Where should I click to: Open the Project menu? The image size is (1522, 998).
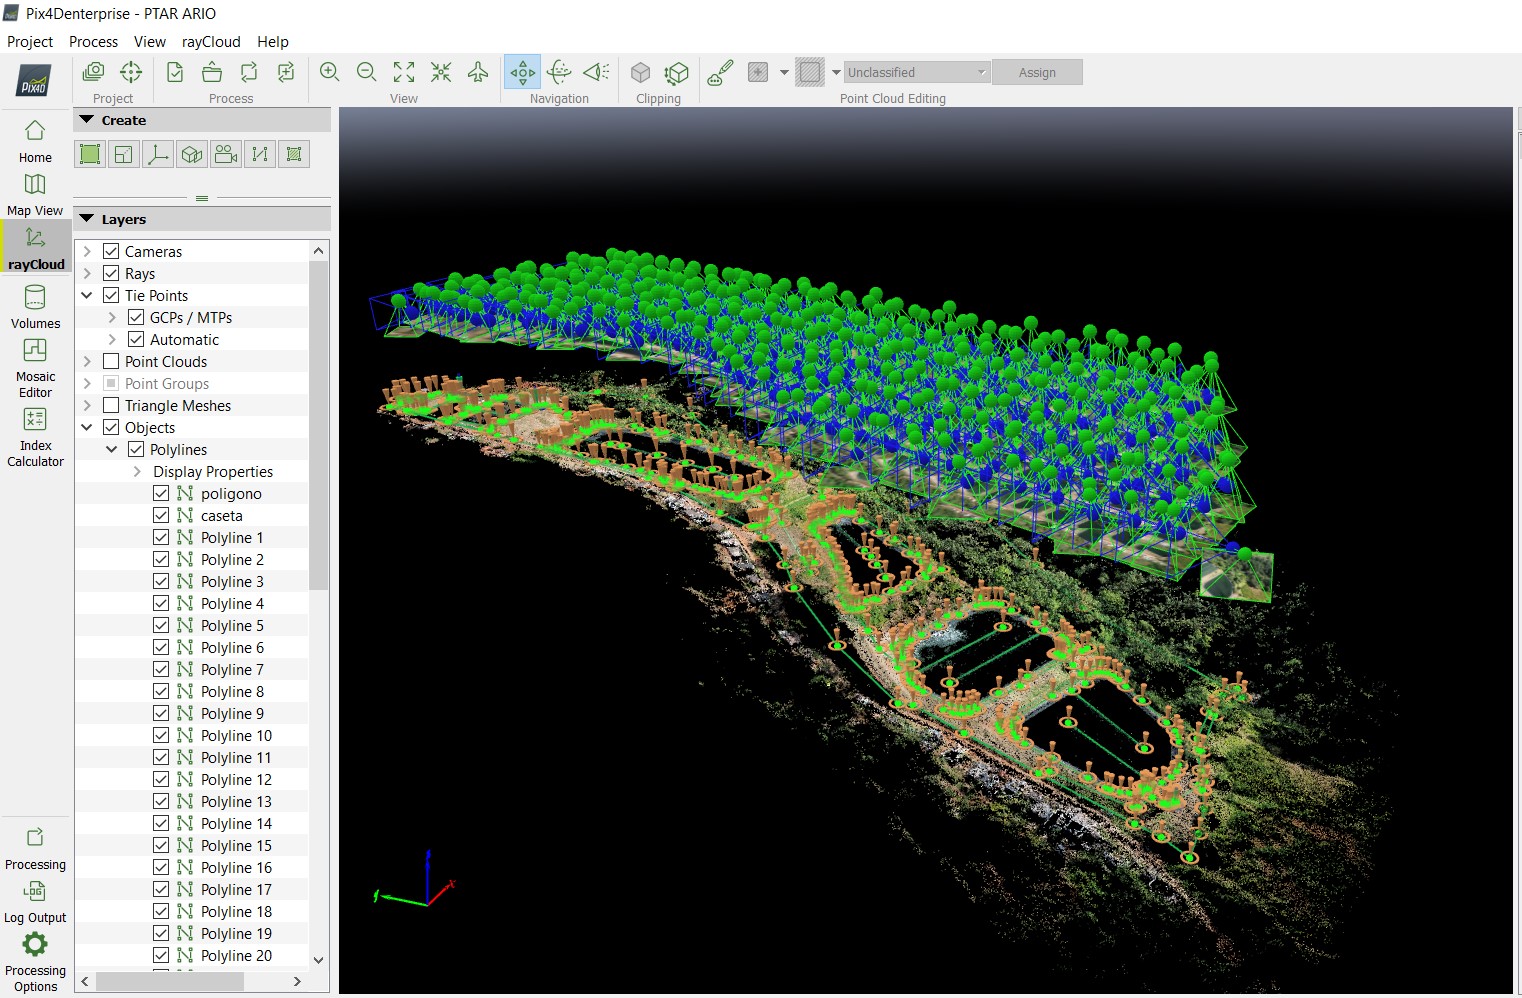[x=30, y=41]
